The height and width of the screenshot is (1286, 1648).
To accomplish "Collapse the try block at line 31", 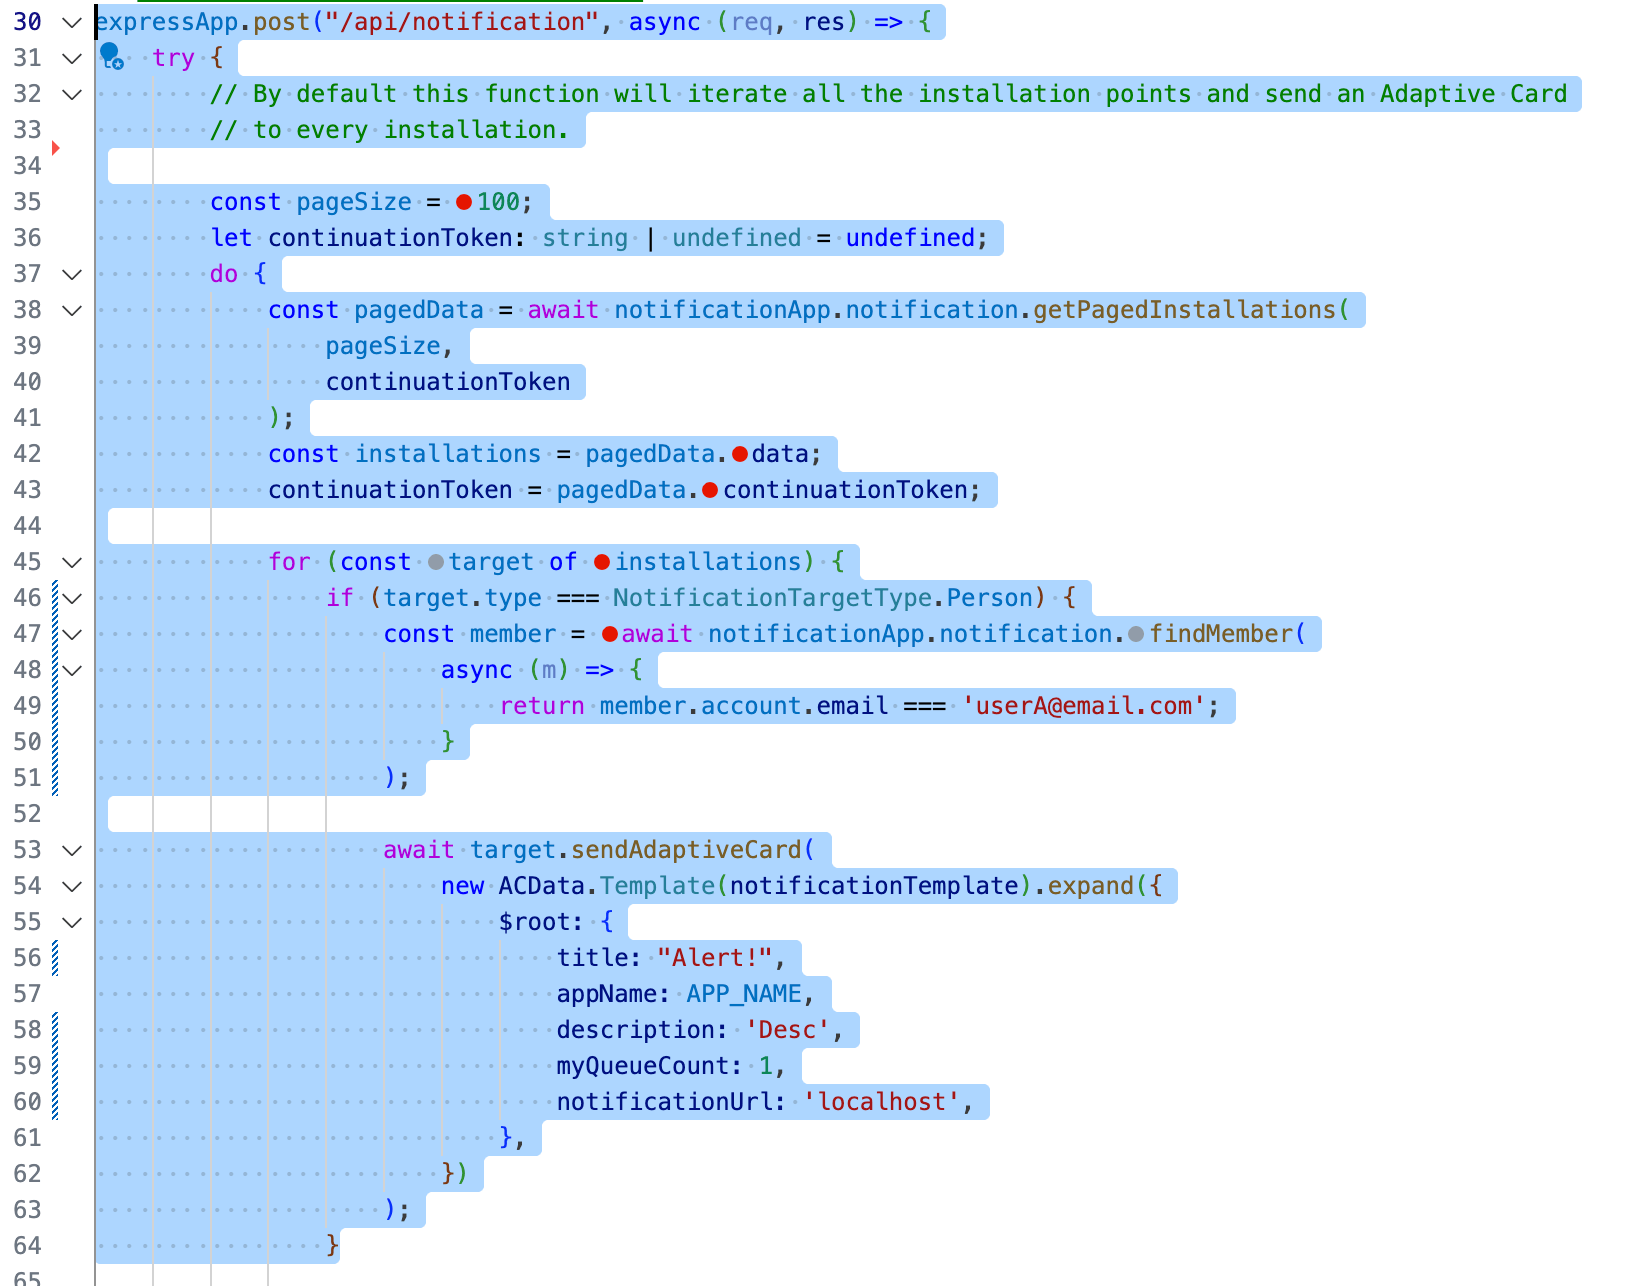I will [72, 58].
